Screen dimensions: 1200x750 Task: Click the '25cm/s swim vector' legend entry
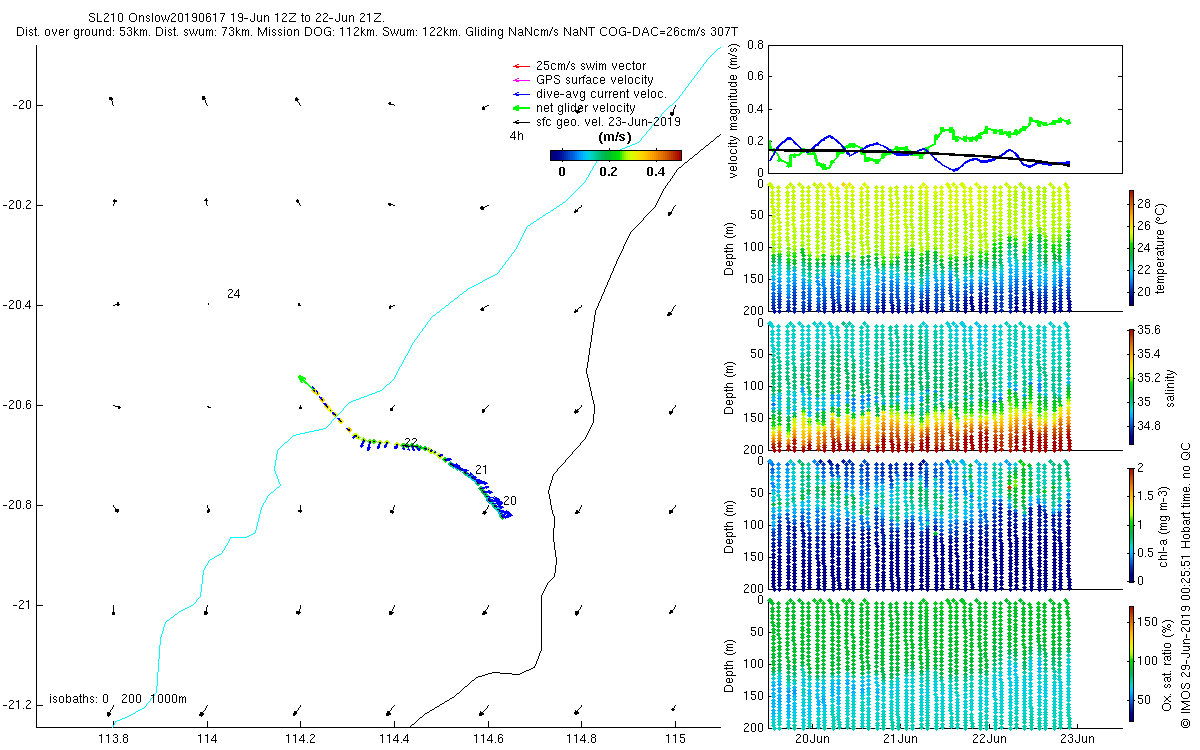point(591,66)
